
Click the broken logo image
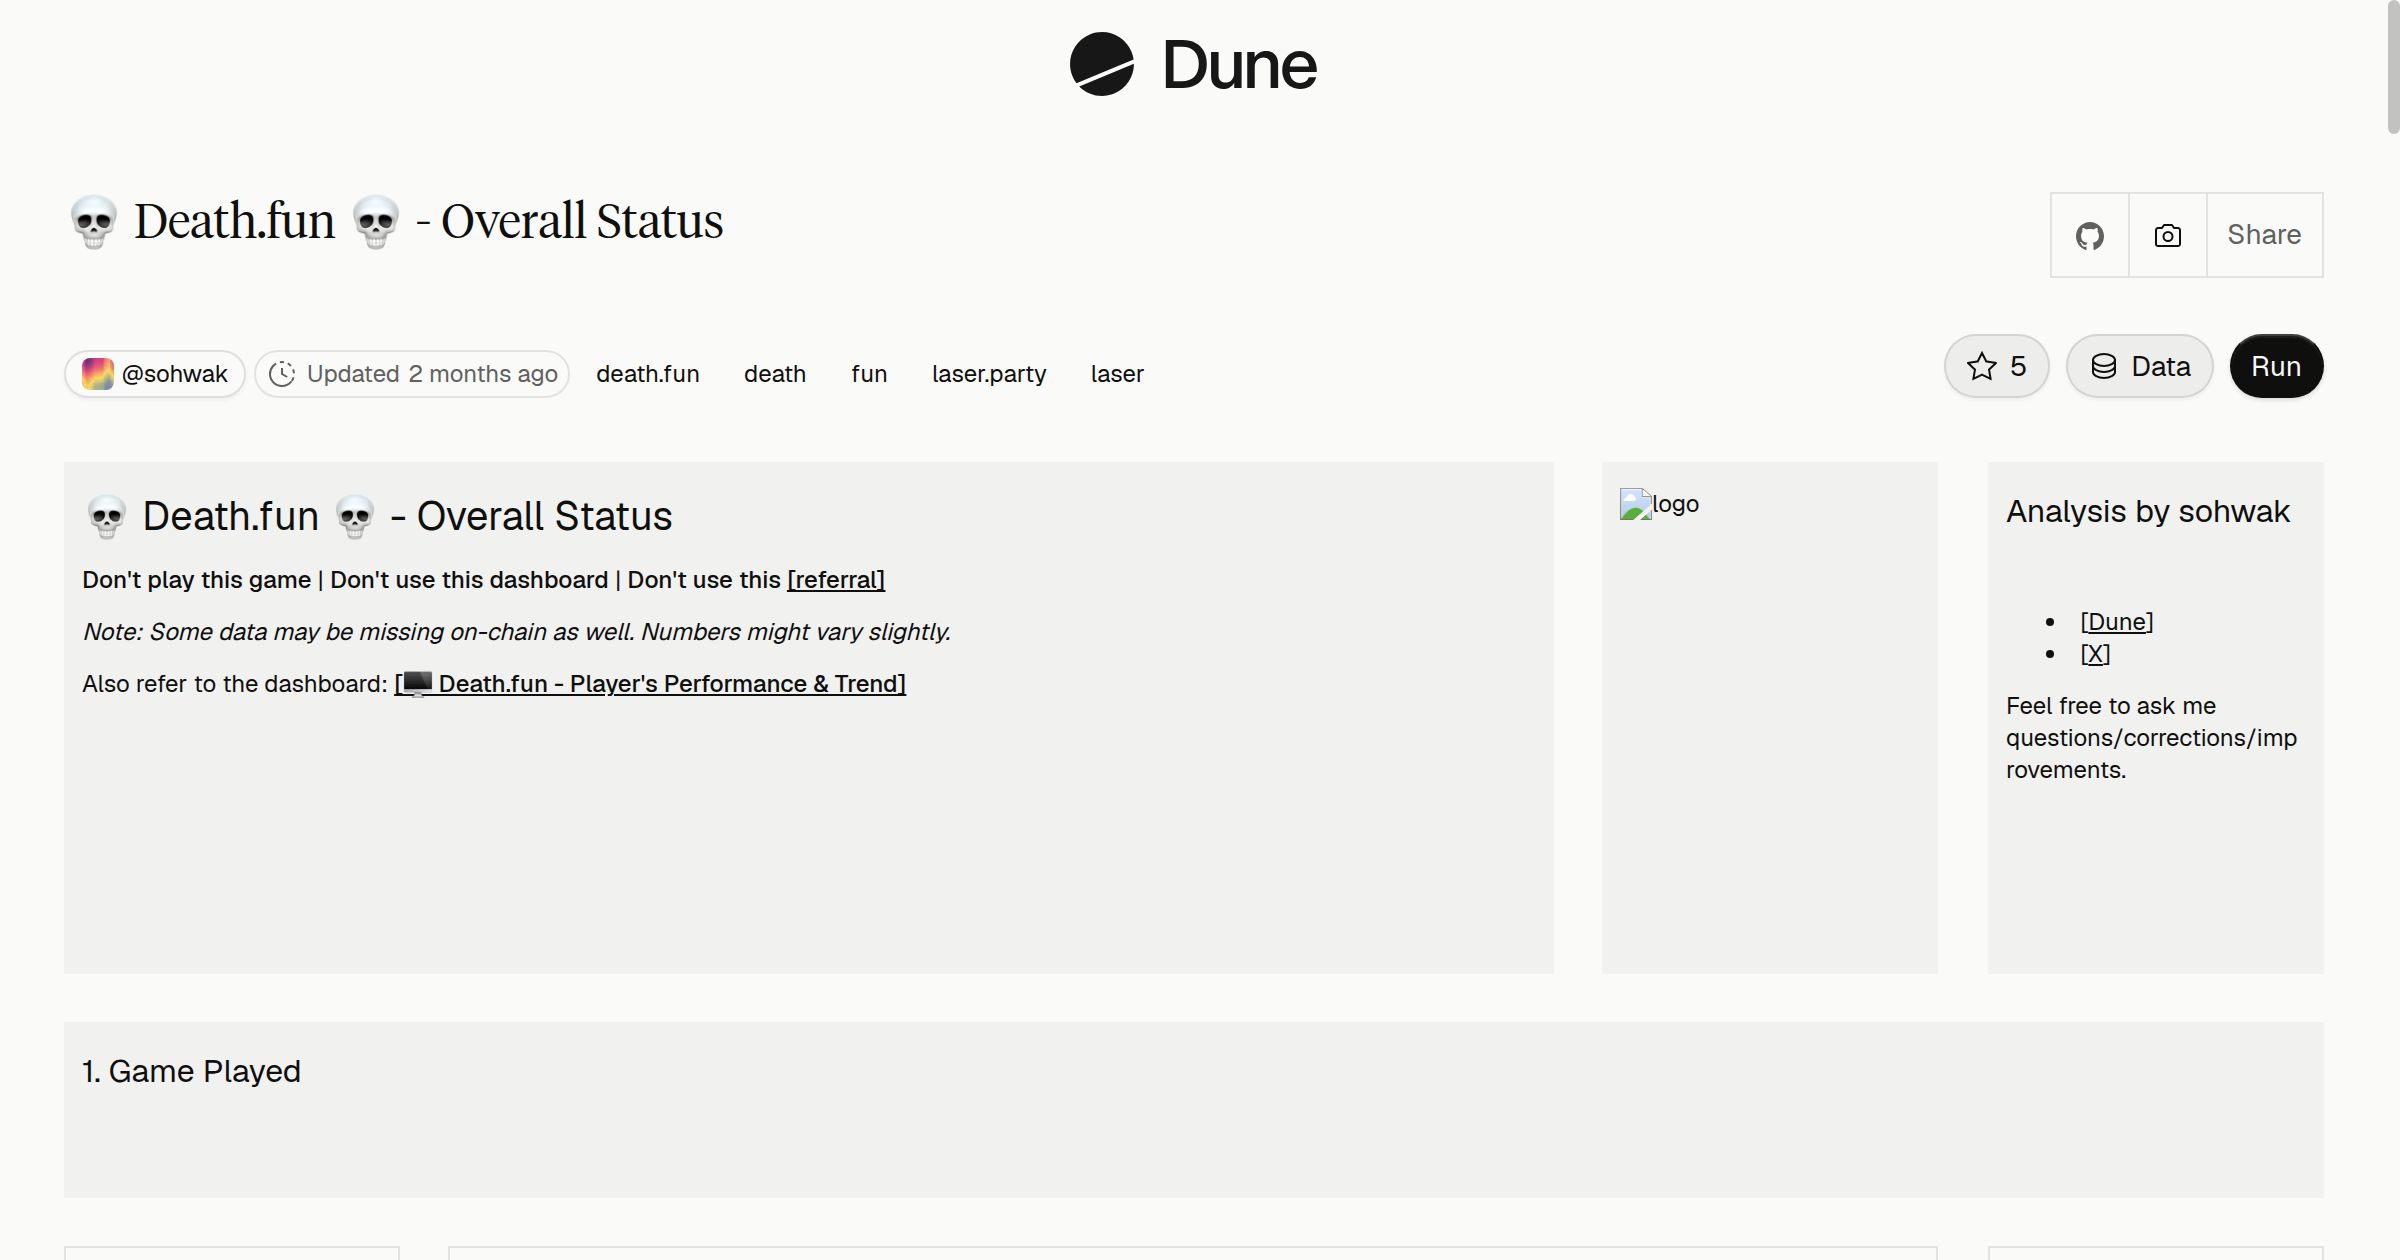1659,504
